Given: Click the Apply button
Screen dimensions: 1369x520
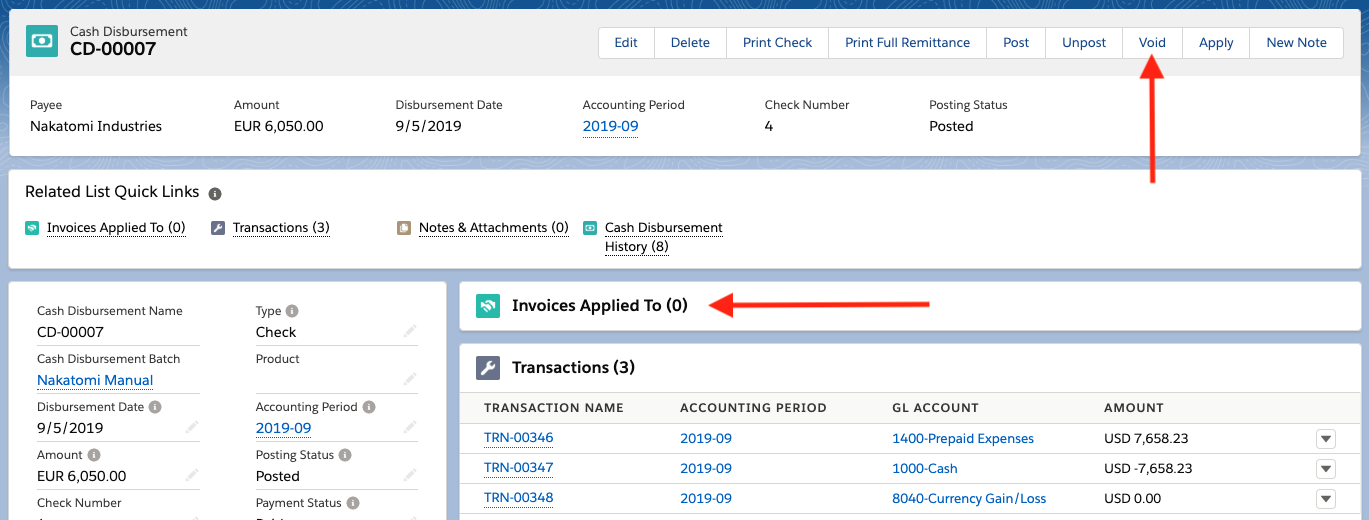Looking at the screenshot, I should pos(1216,43).
